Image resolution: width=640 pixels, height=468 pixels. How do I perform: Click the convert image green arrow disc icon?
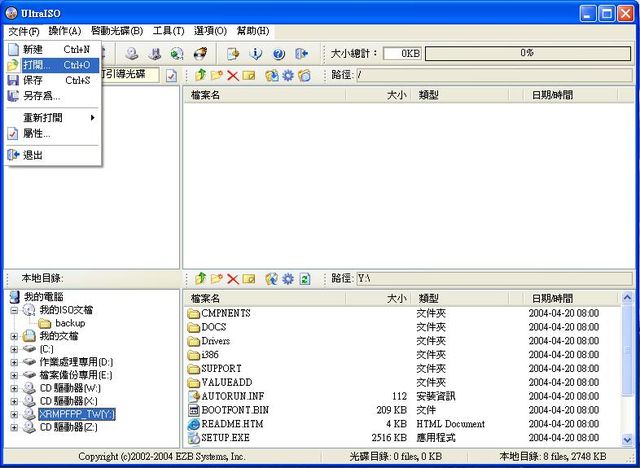(177, 53)
